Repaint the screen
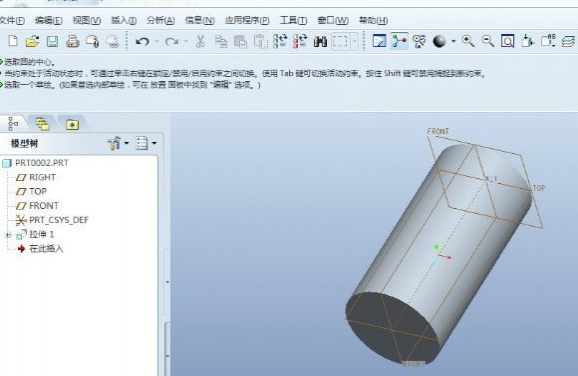This screenshot has width=578, height=376. coord(379,41)
